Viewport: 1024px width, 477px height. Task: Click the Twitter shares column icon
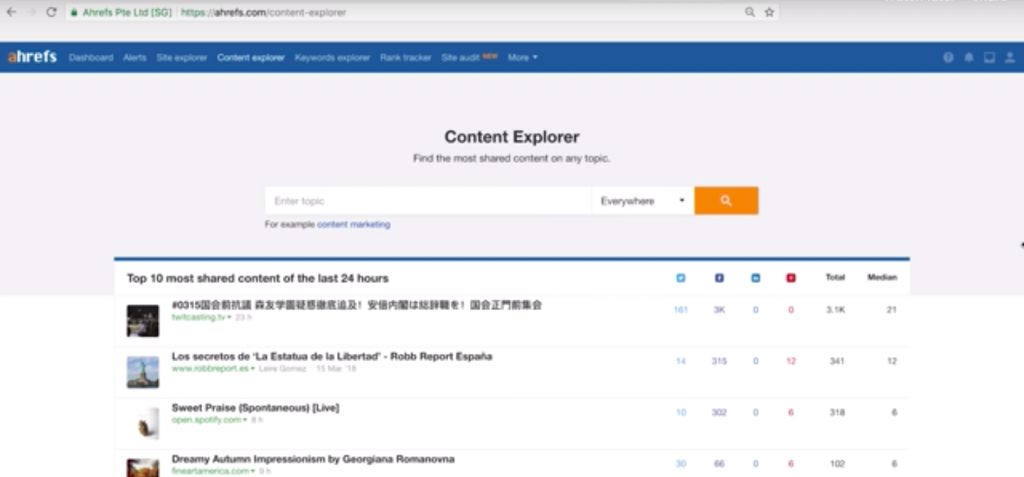(681, 278)
